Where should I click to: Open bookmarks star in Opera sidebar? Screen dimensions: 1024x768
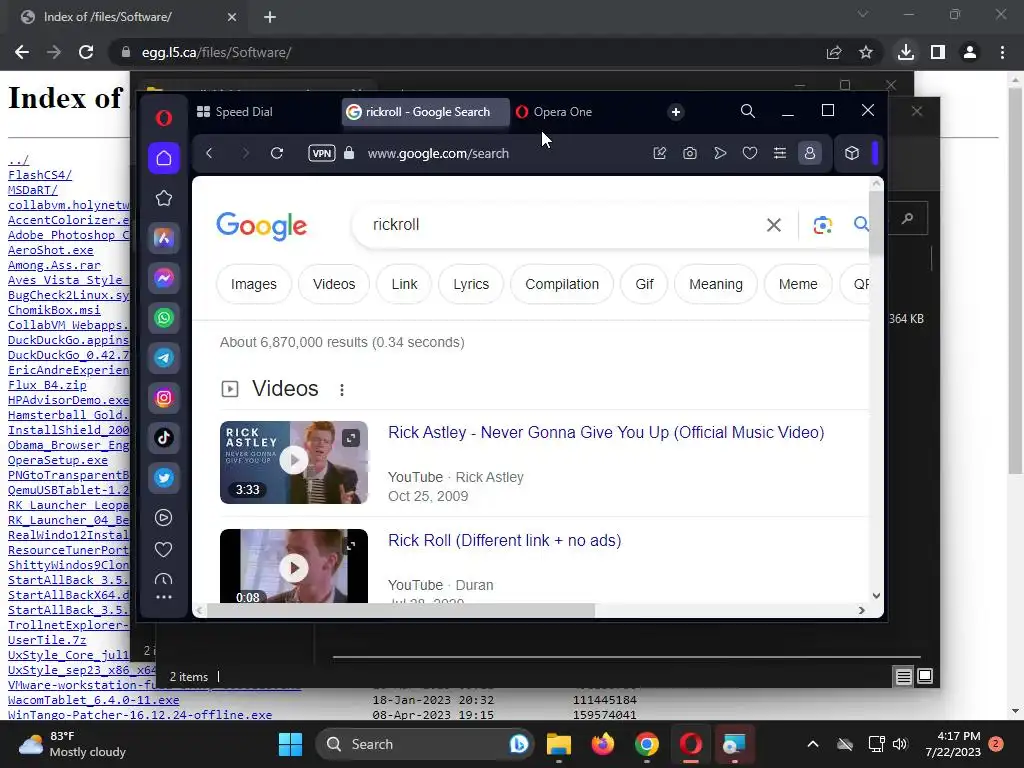coord(164,199)
